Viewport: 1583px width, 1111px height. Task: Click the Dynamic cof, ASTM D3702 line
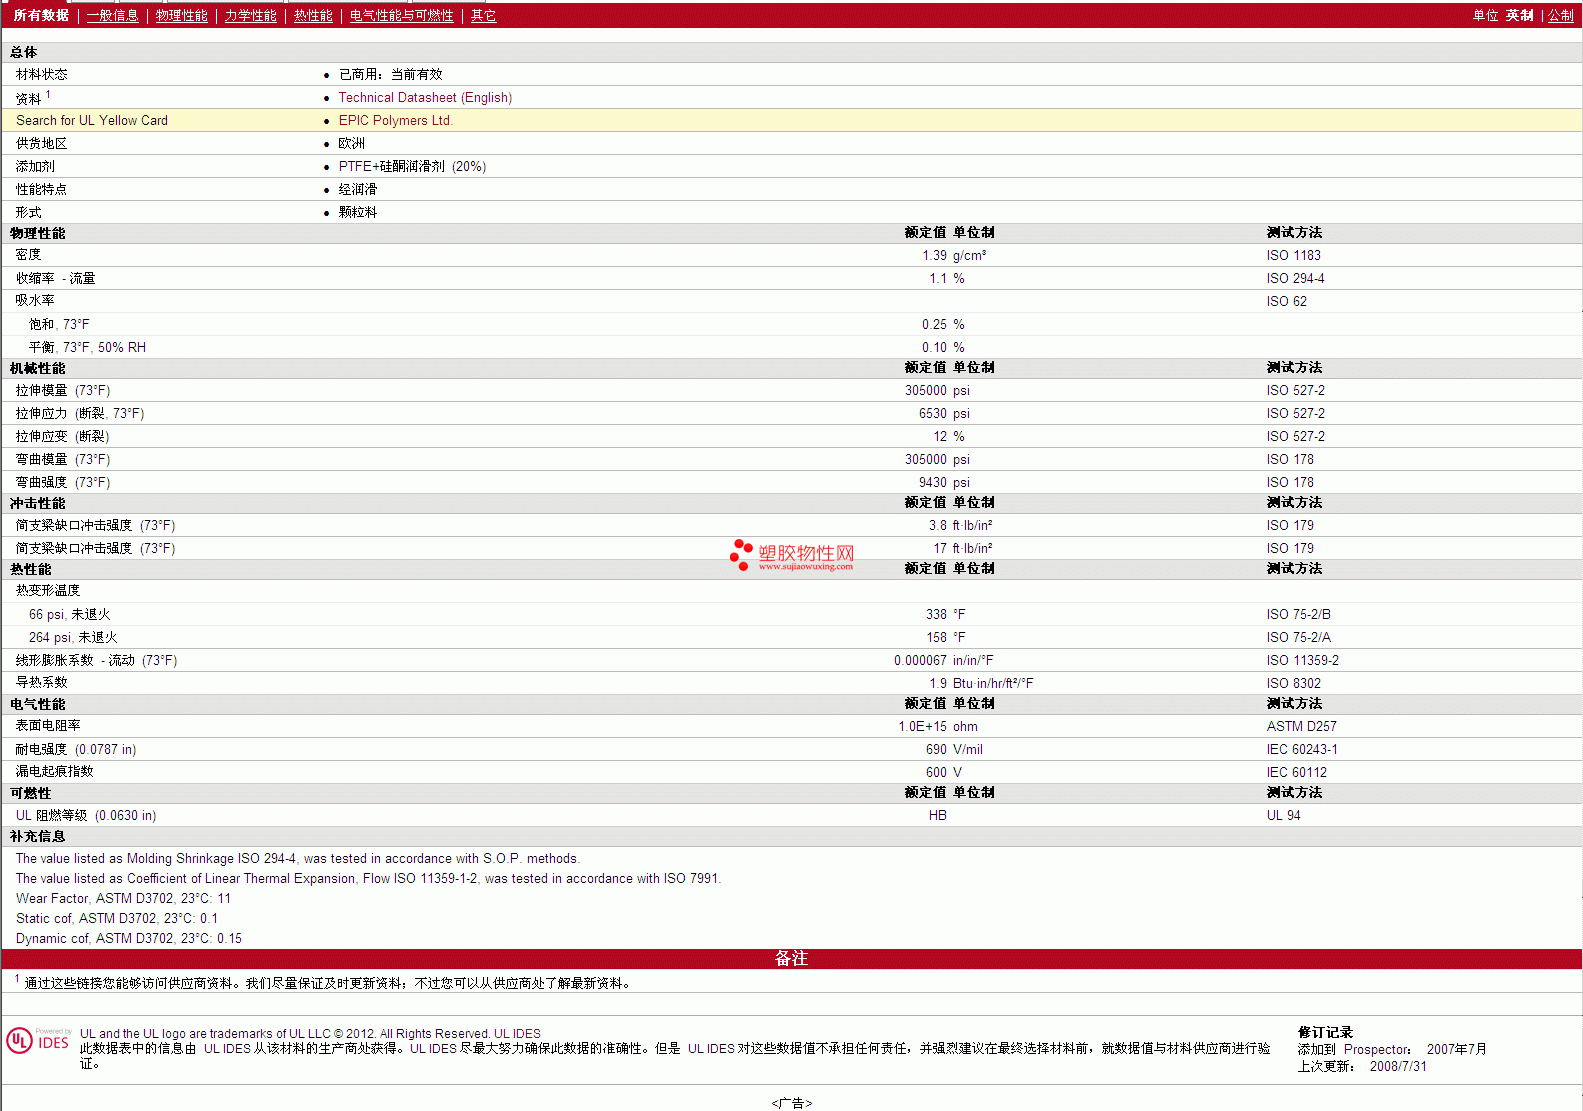[128, 939]
